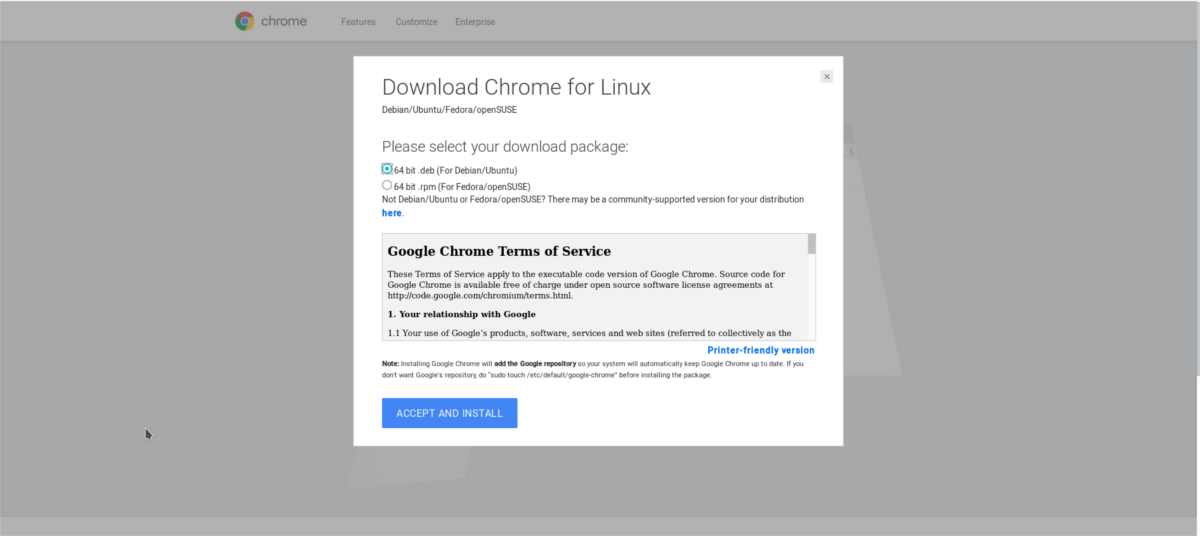Close the Download Chrome for Linux dialog

(826, 76)
